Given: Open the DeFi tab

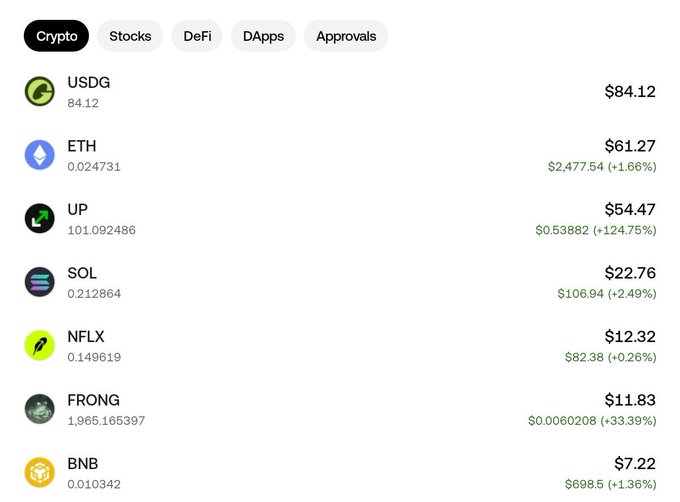Looking at the screenshot, I should click(197, 36).
